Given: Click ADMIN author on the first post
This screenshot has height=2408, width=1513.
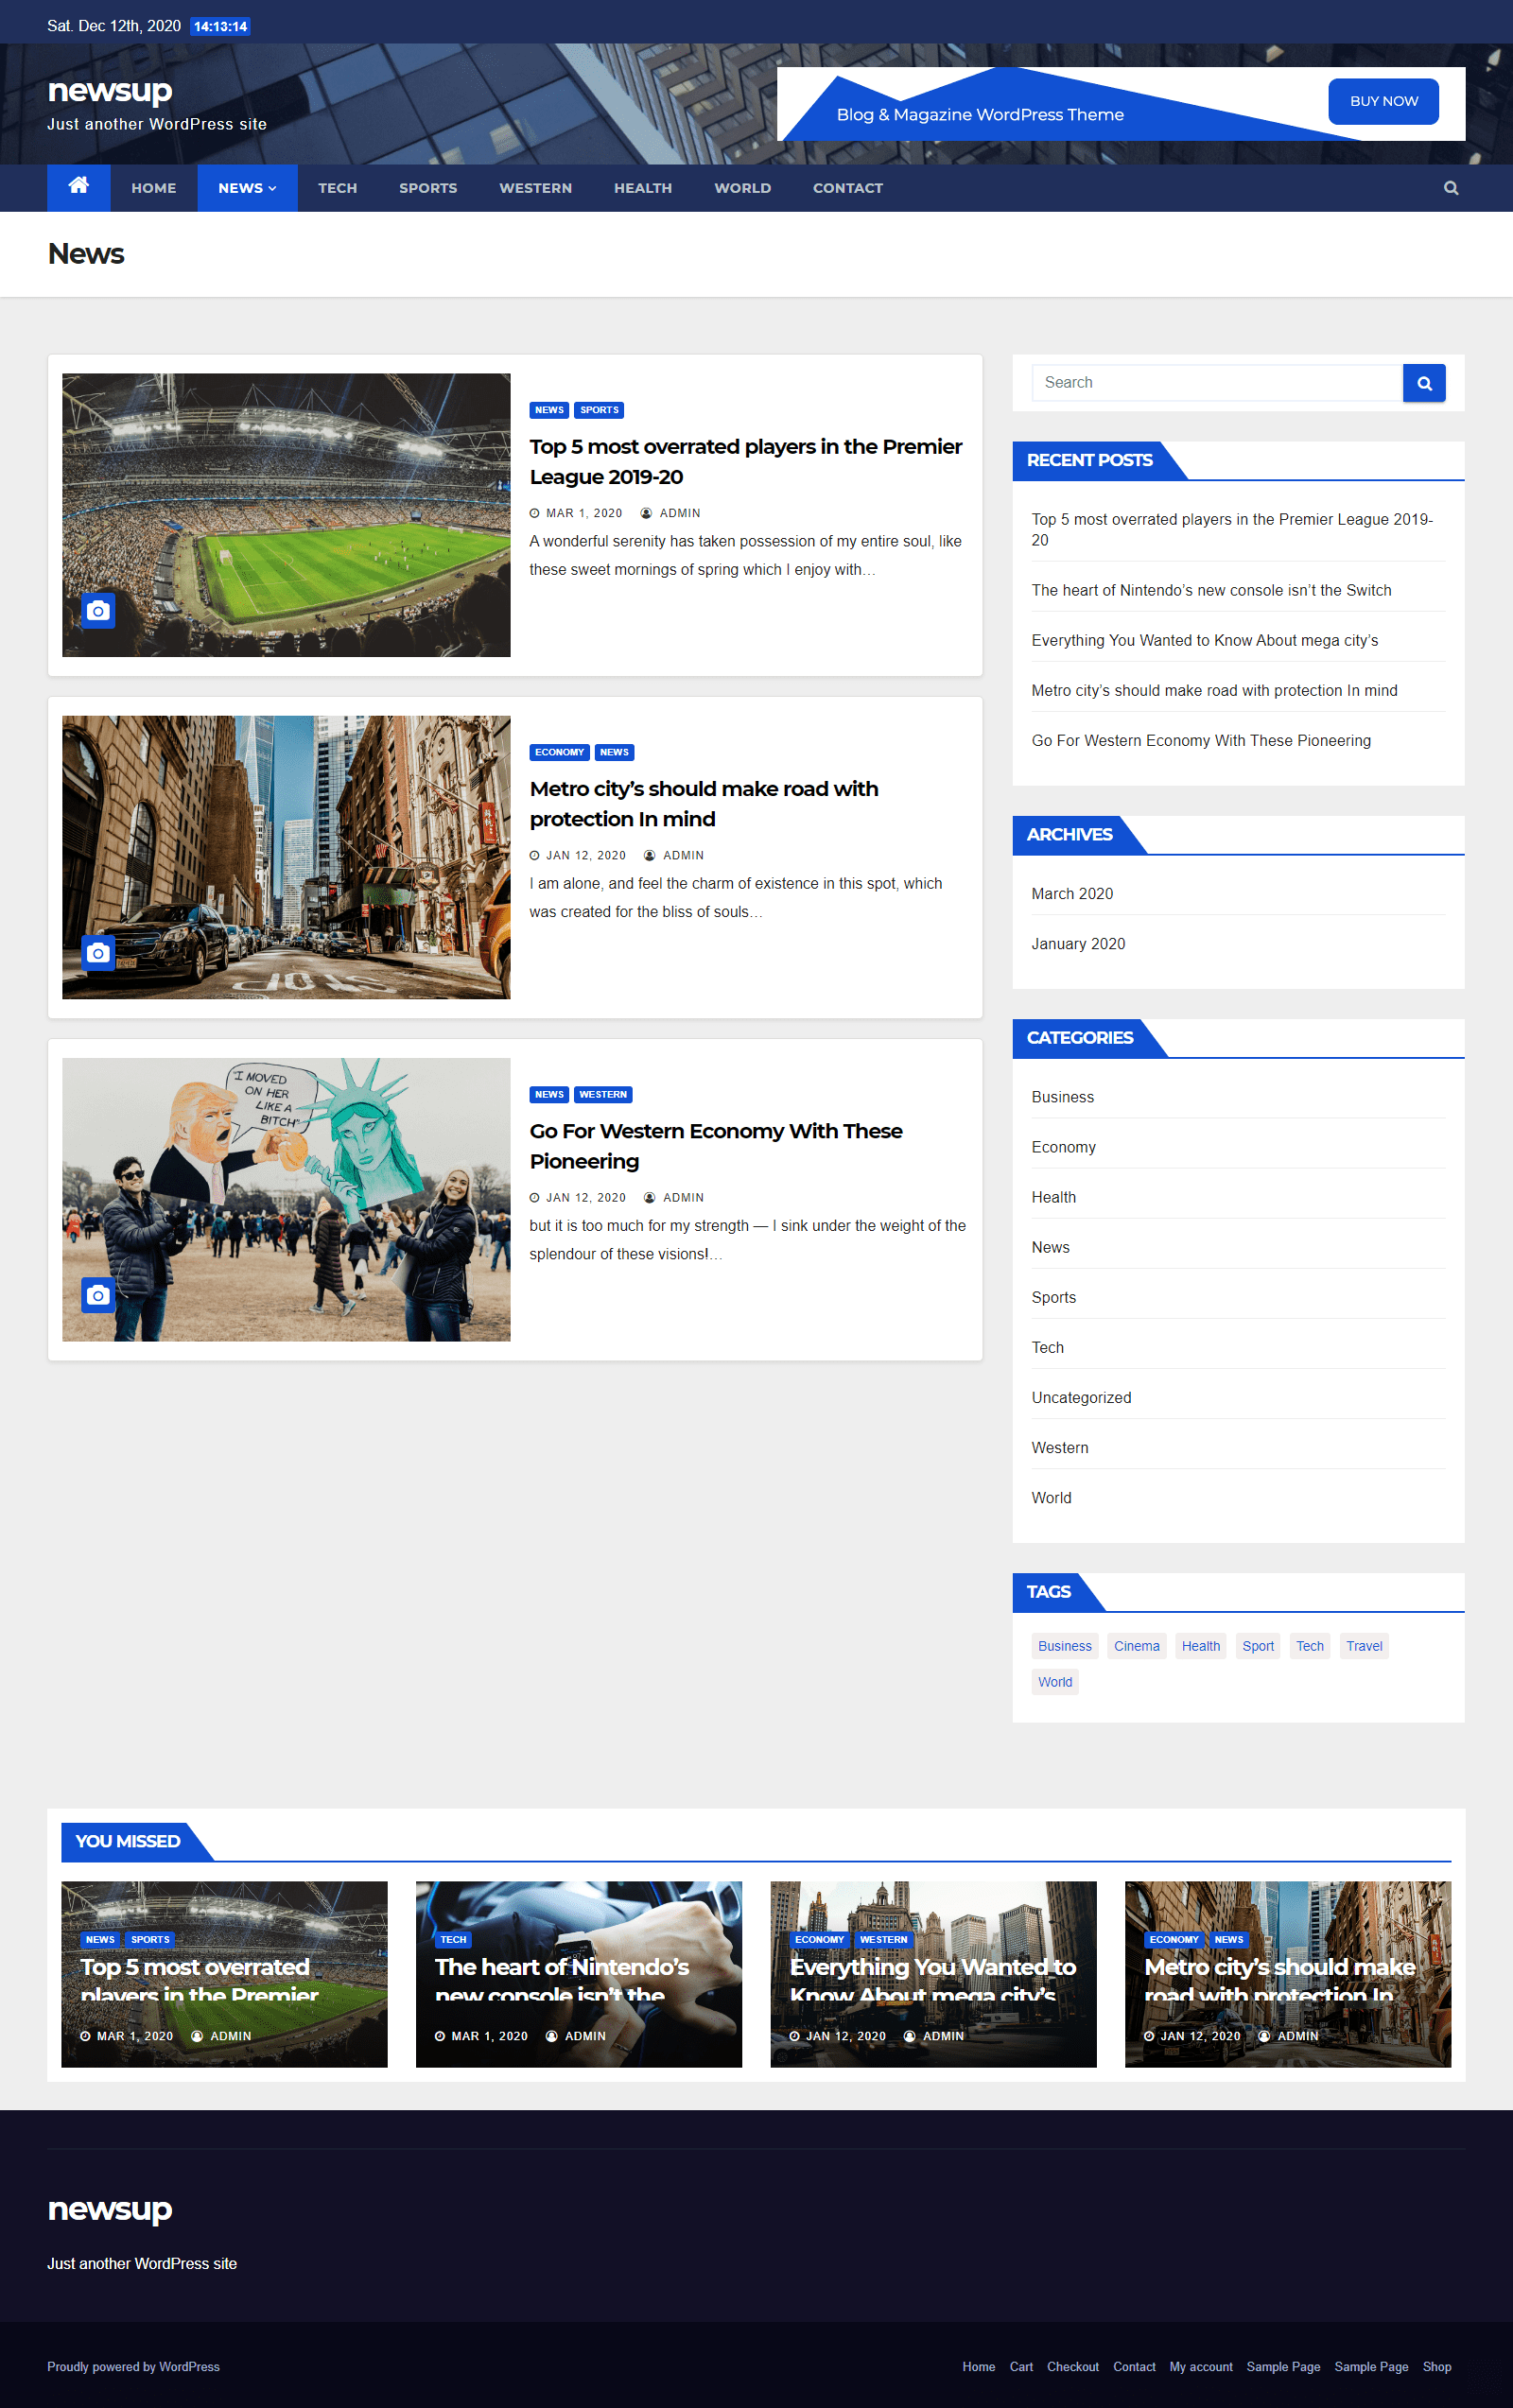Looking at the screenshot, I should (x=670, y=513).
